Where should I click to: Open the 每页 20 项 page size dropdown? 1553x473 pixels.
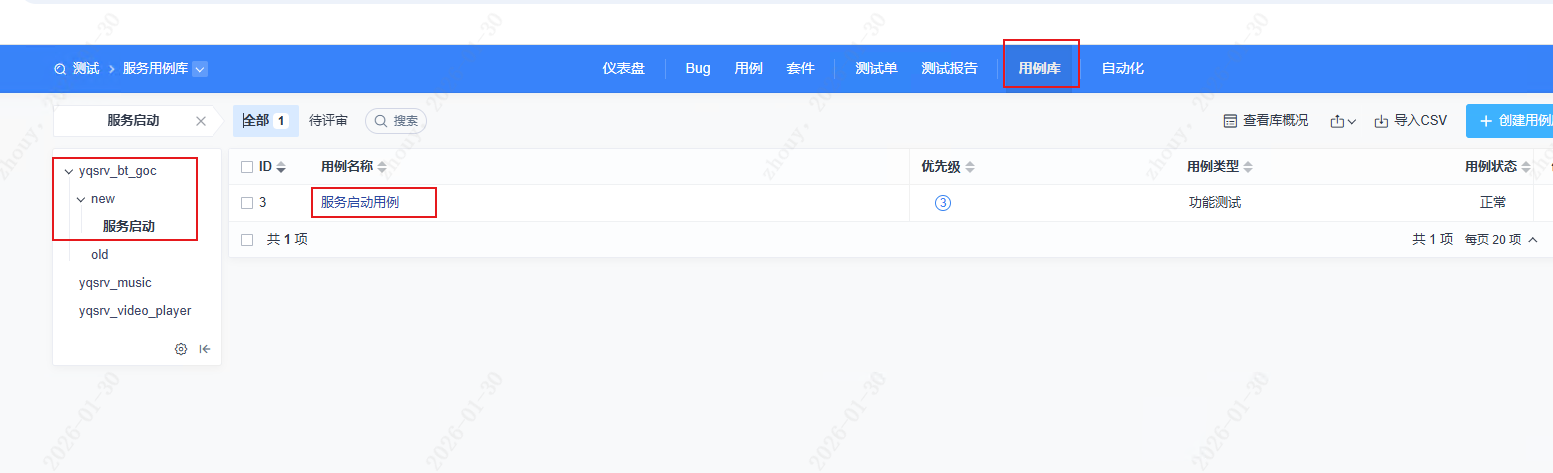[1502, 240]
